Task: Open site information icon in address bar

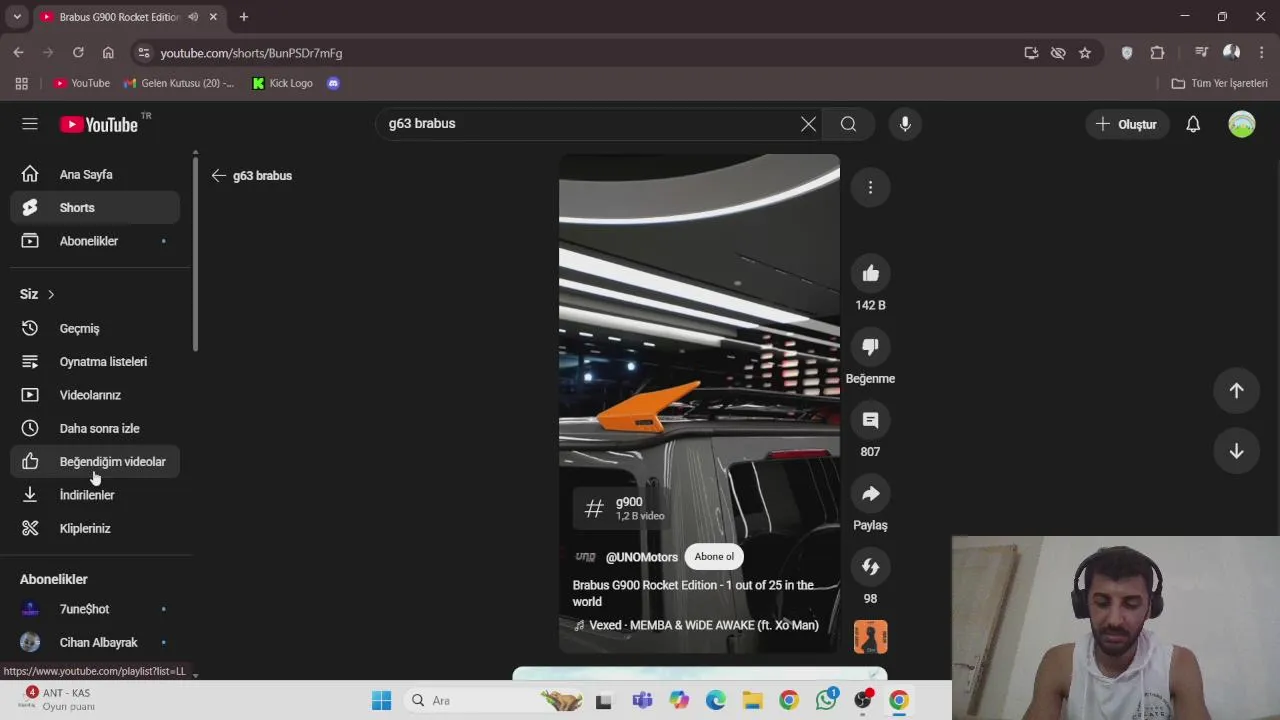Action: pyautogui.click(x=144, y=53)
